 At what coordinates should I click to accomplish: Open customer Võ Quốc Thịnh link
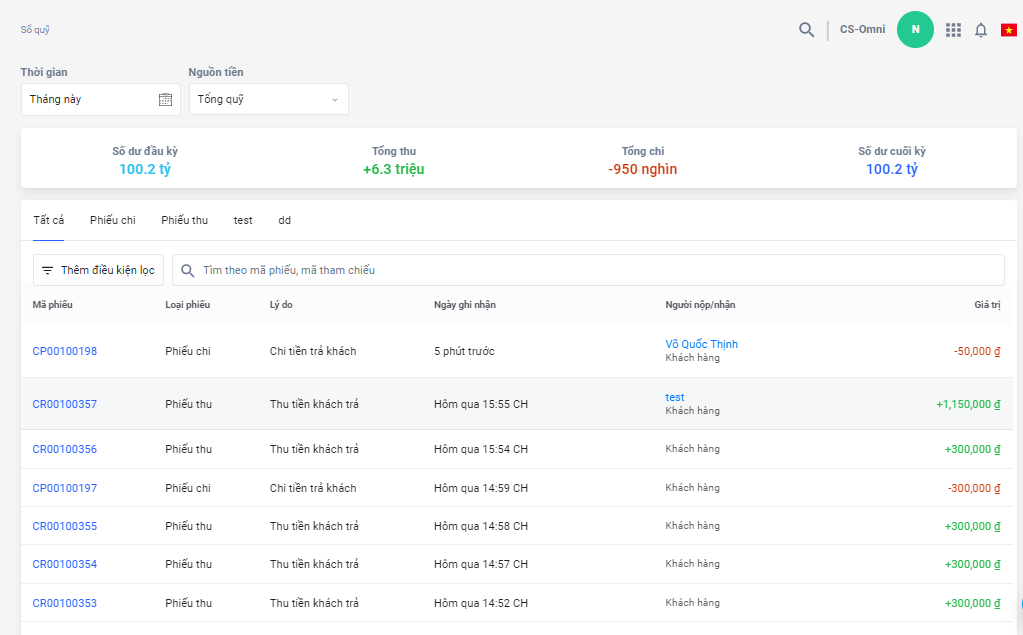click(701, 344)
